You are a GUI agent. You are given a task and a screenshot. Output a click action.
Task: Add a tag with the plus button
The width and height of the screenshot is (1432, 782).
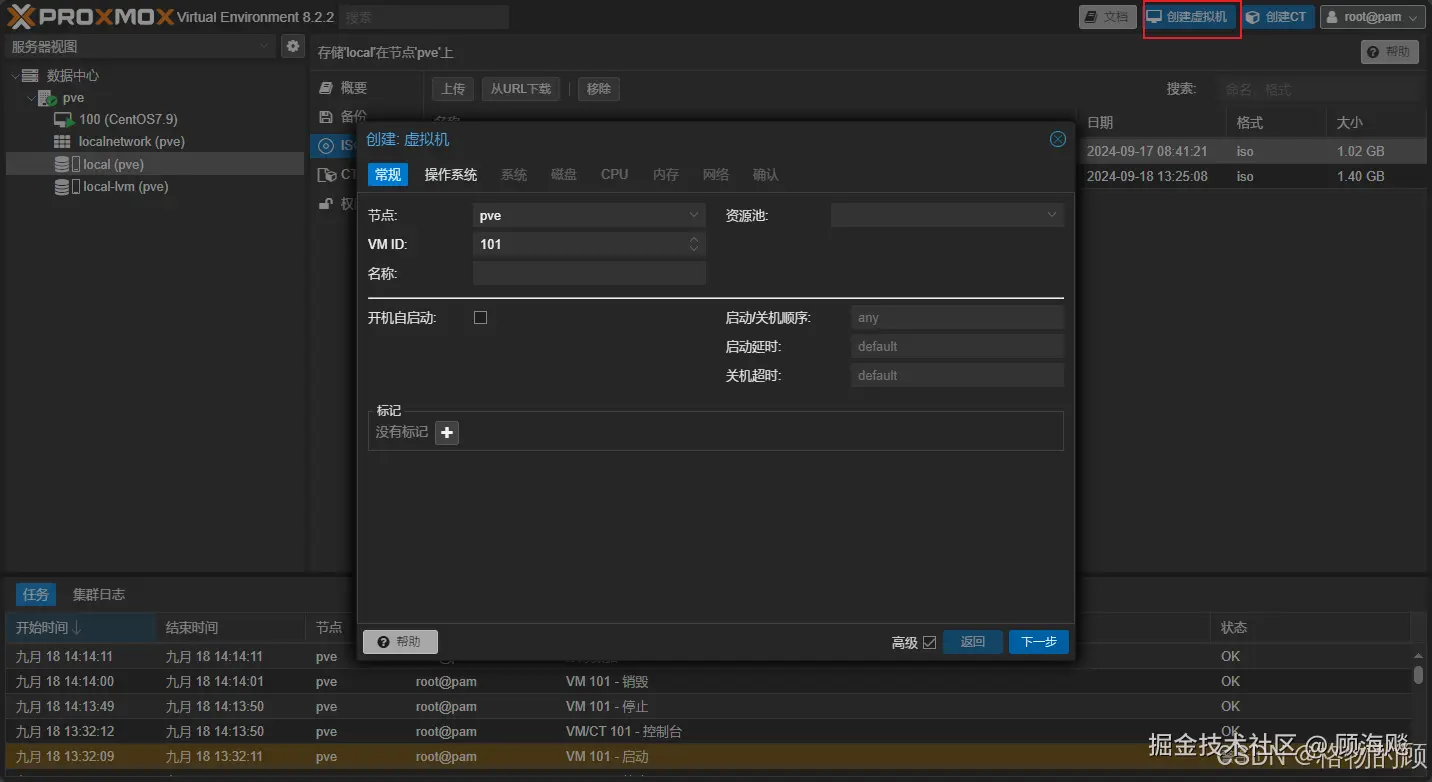pos(447,432)
